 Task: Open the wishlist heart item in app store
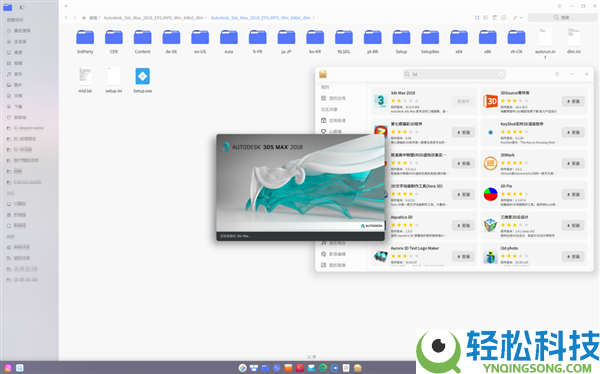pos(331,131)
